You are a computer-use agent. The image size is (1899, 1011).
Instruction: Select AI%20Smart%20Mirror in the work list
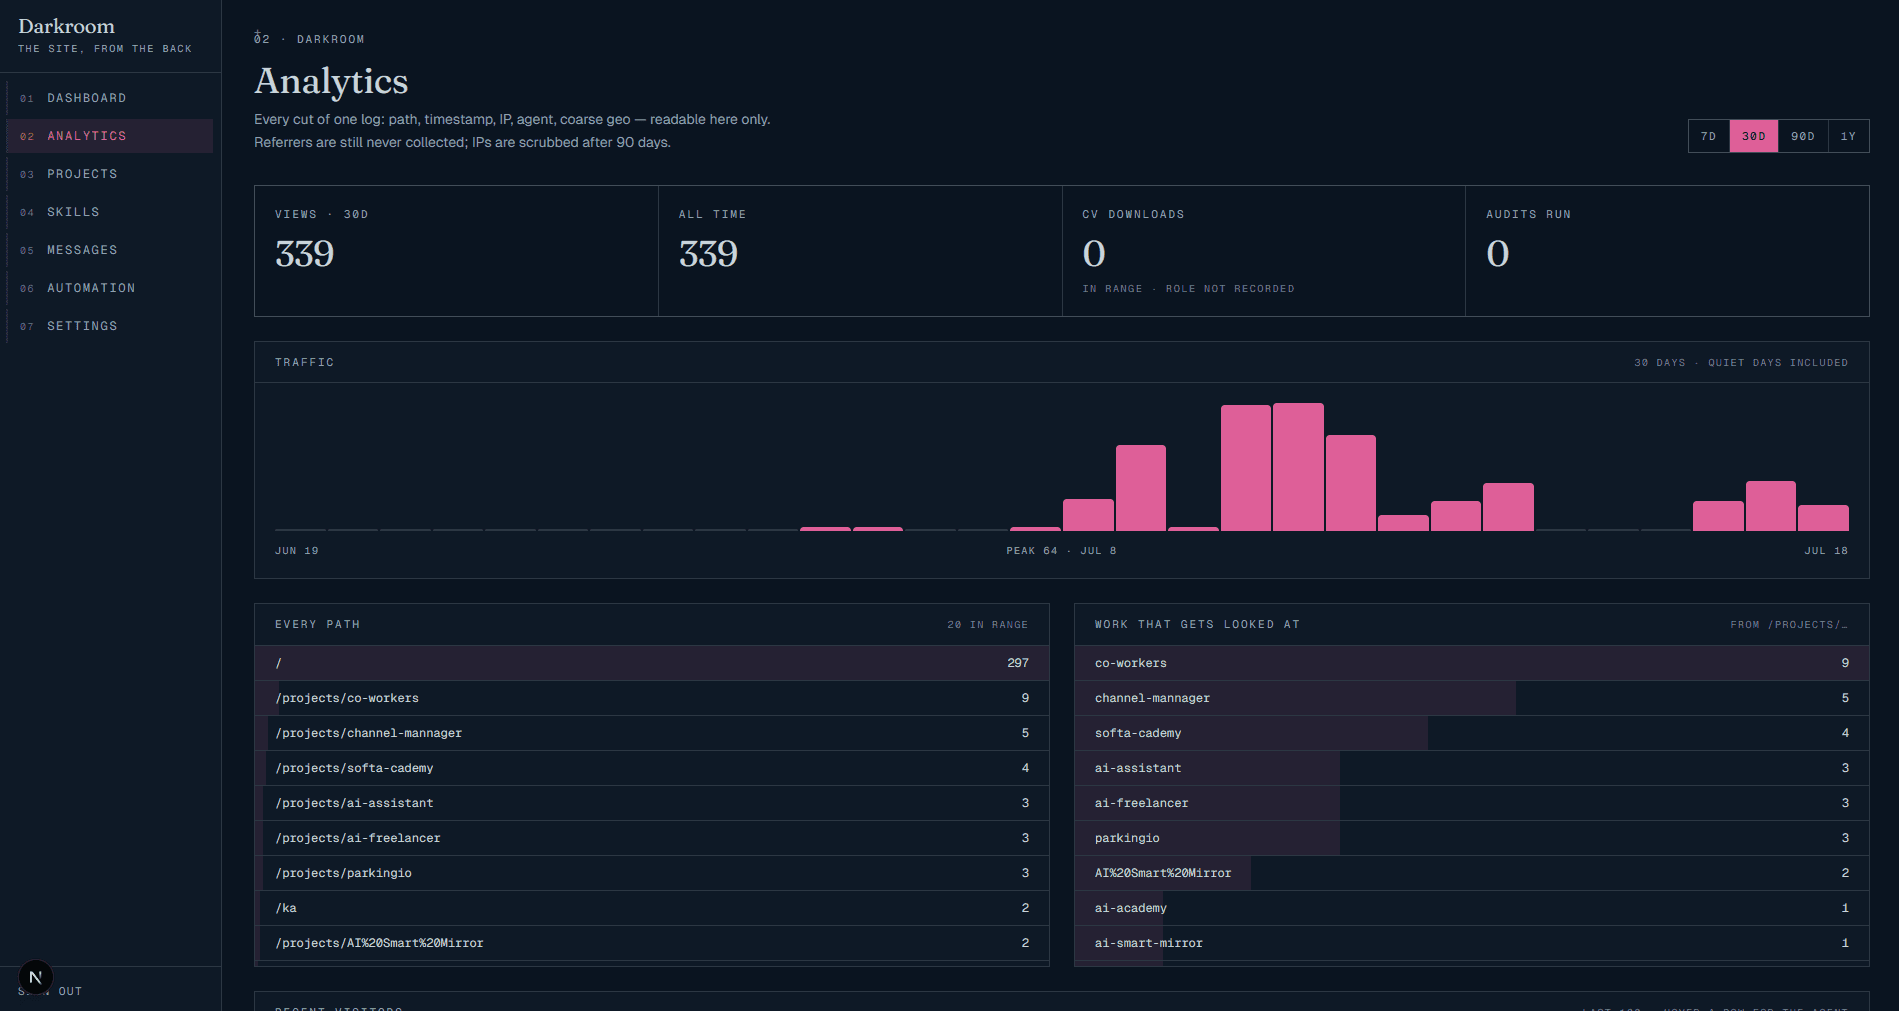coord(1472,873)
